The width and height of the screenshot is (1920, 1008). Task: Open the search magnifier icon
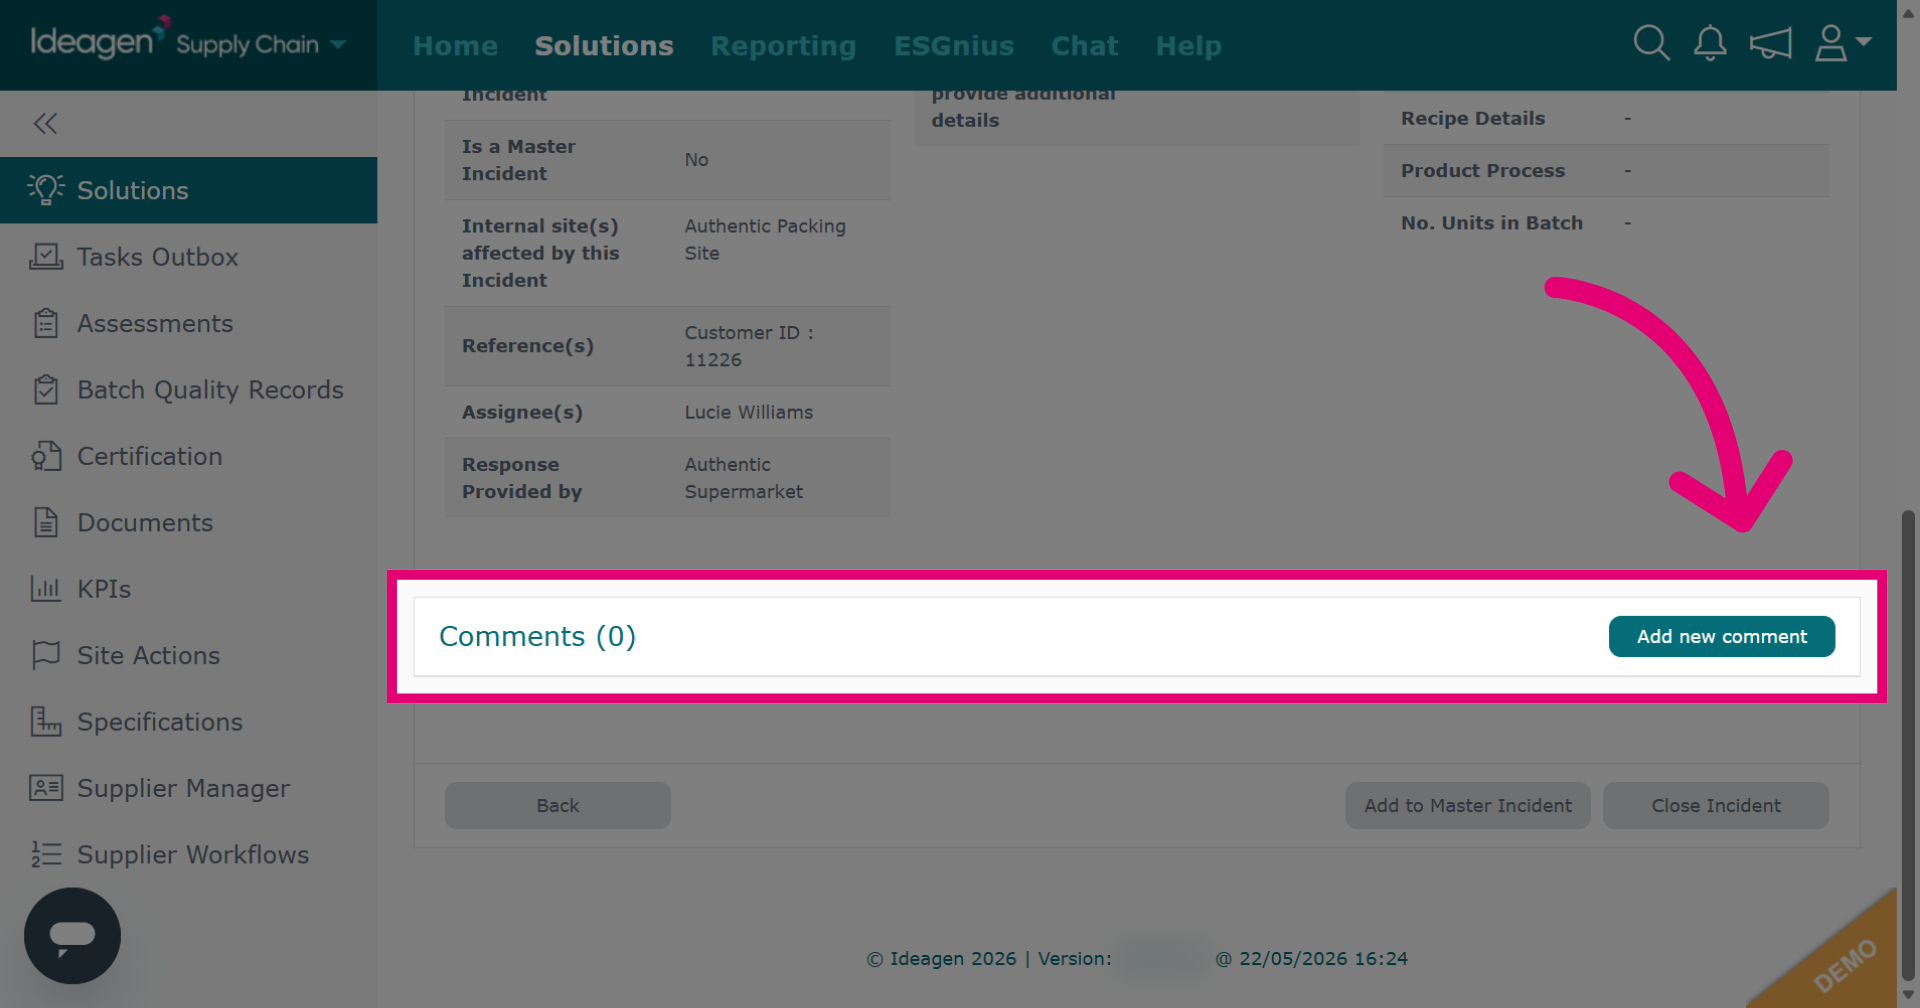point(1651,44)
